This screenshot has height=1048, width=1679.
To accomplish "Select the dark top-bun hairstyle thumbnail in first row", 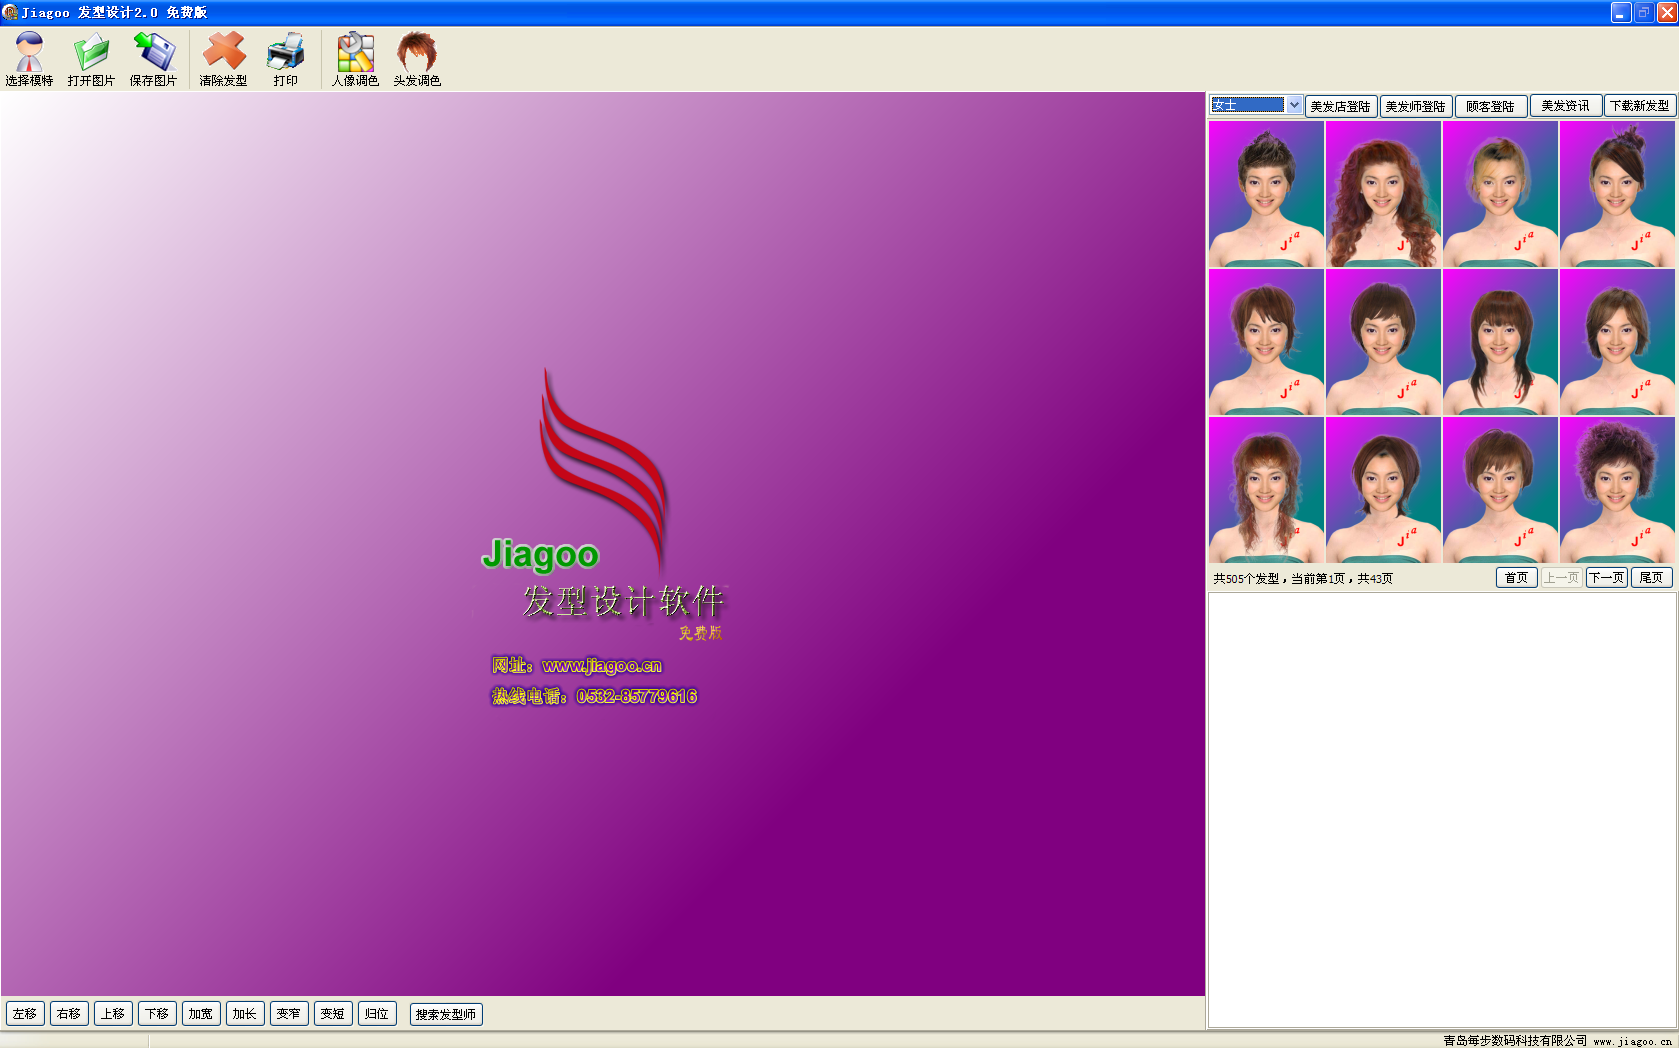I will tap(1617, 194).
